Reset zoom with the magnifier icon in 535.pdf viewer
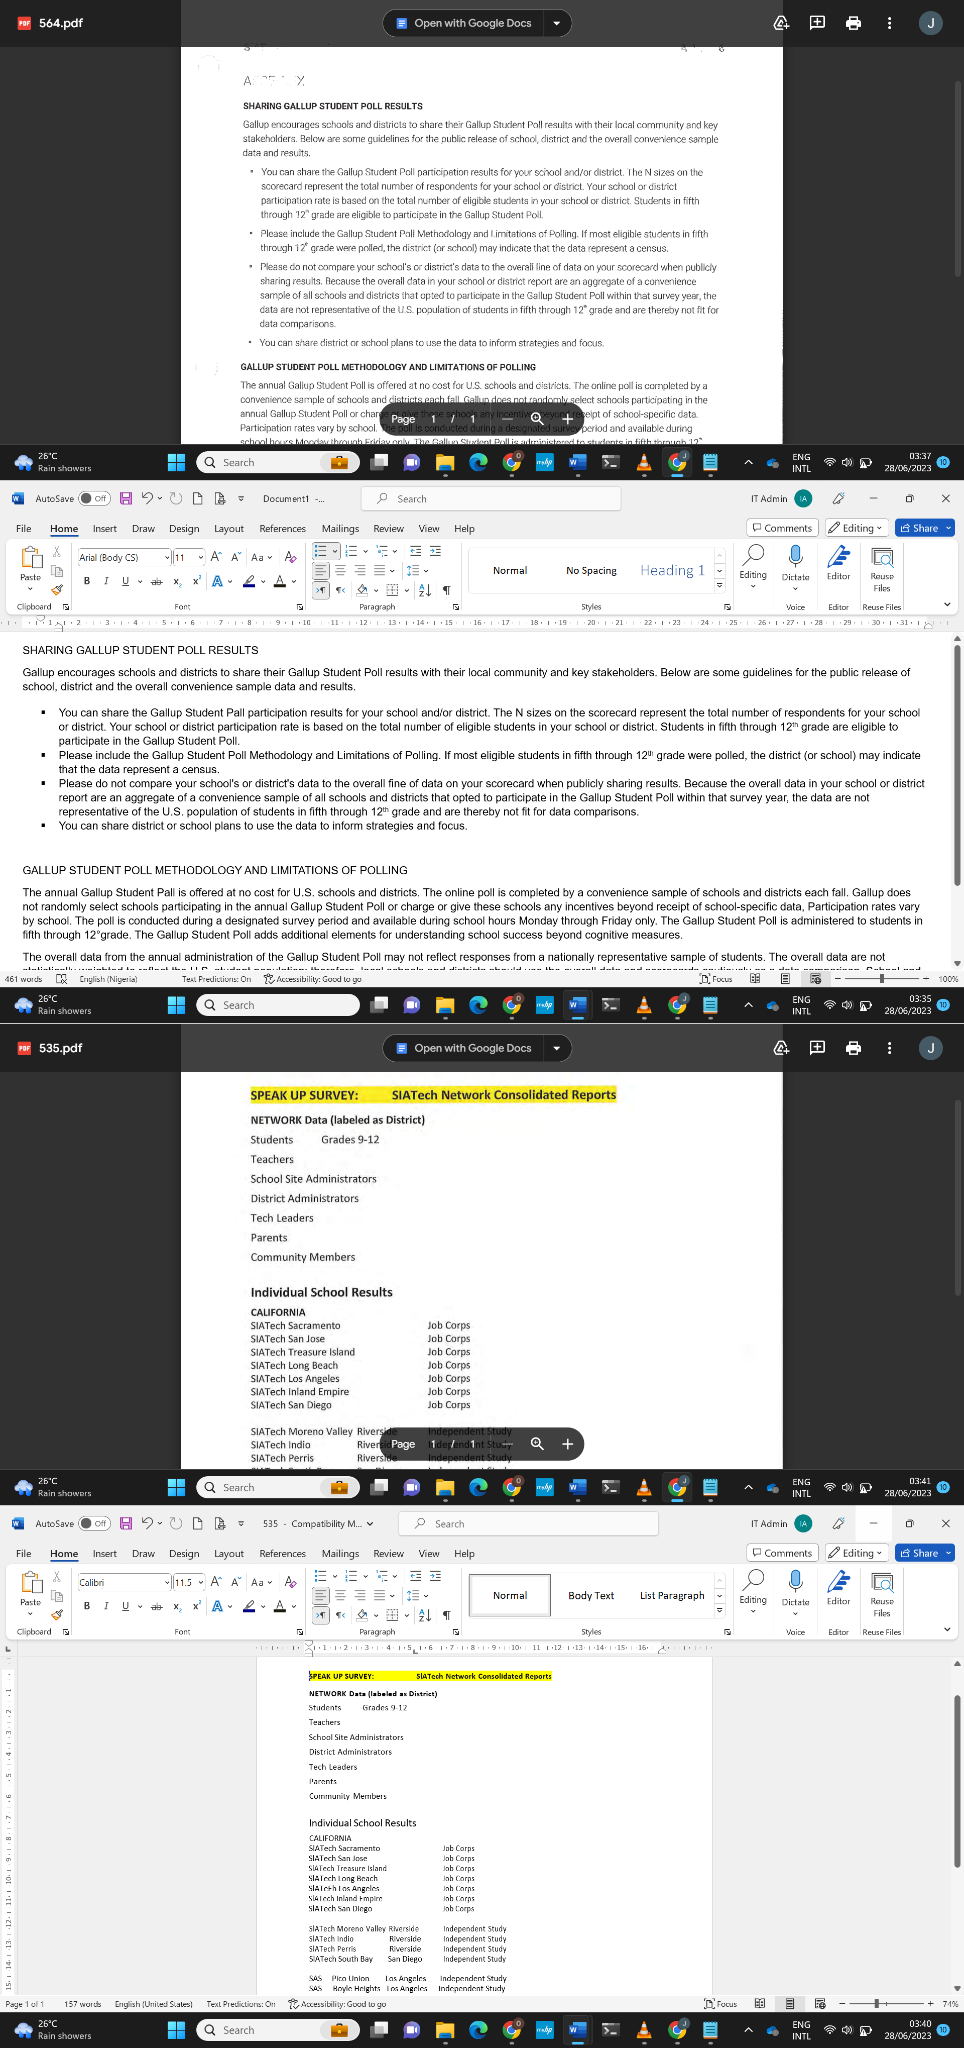 [x=537, y=1444]
